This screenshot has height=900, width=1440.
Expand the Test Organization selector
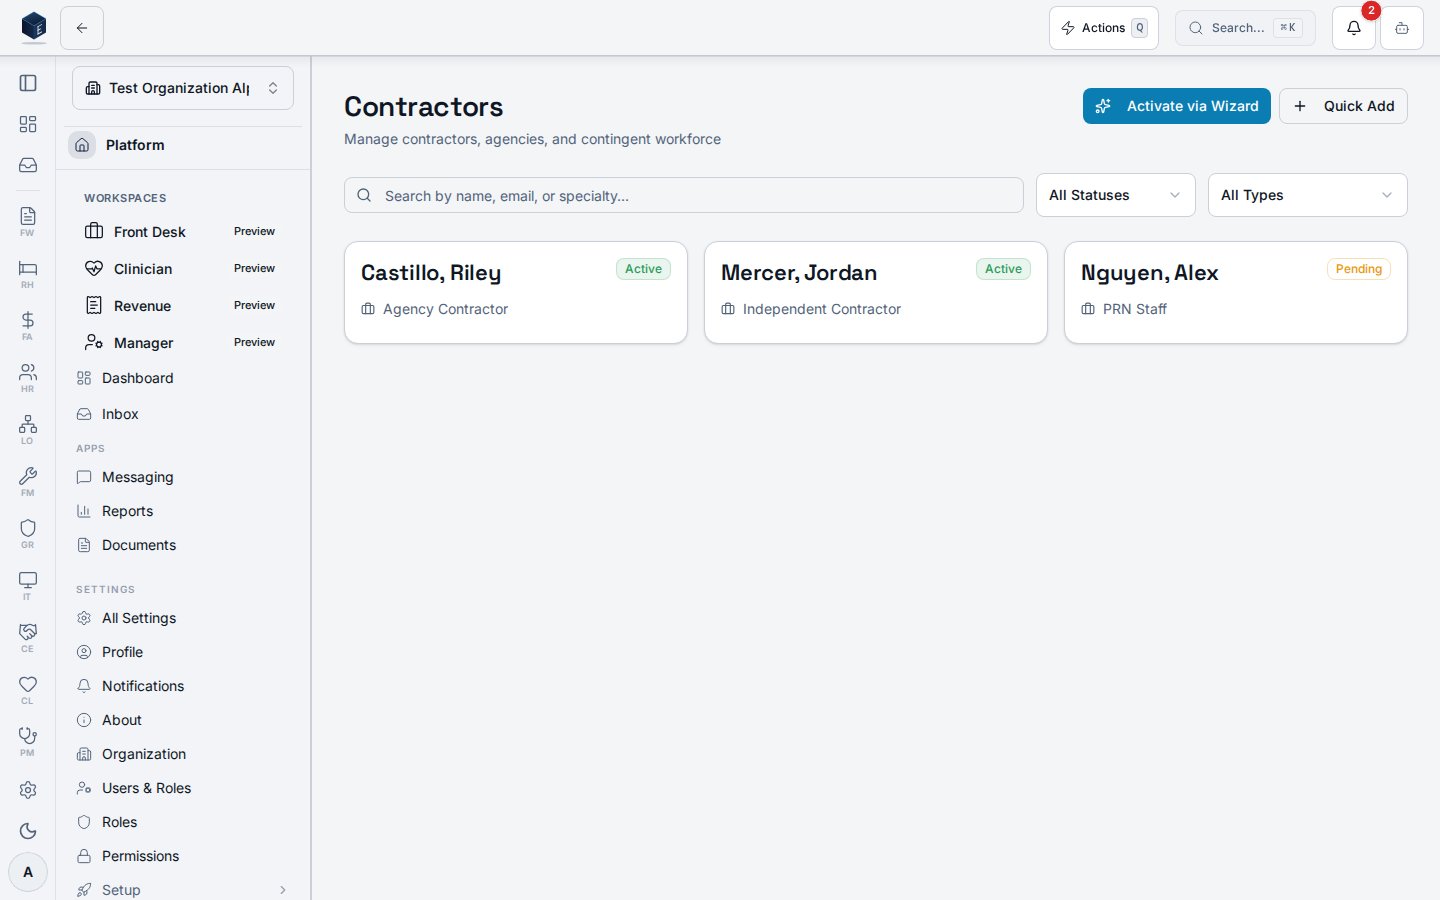183,88
